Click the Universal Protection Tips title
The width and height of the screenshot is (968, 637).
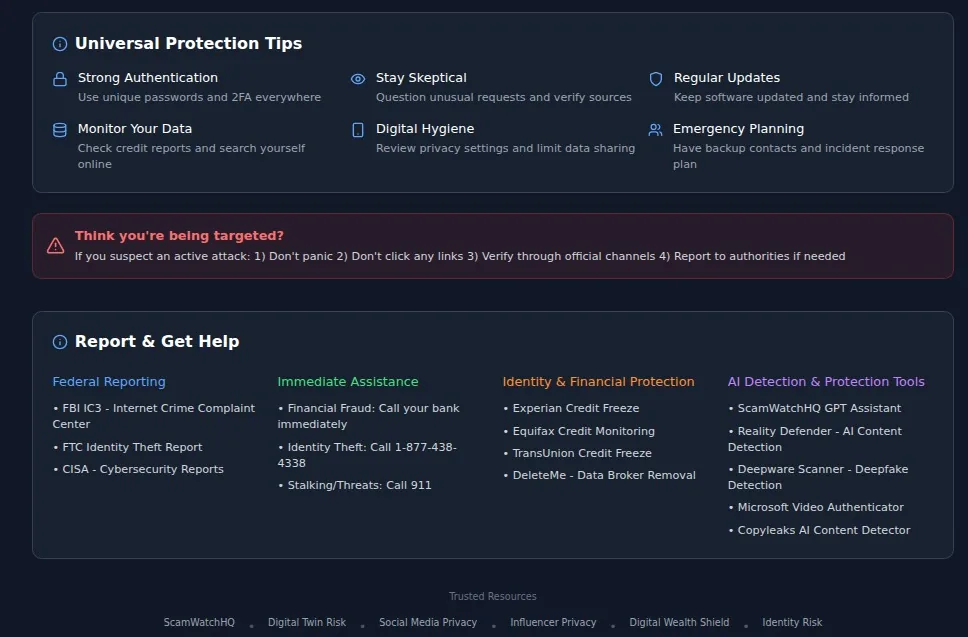pyautogui.click(x=188, y=43)
